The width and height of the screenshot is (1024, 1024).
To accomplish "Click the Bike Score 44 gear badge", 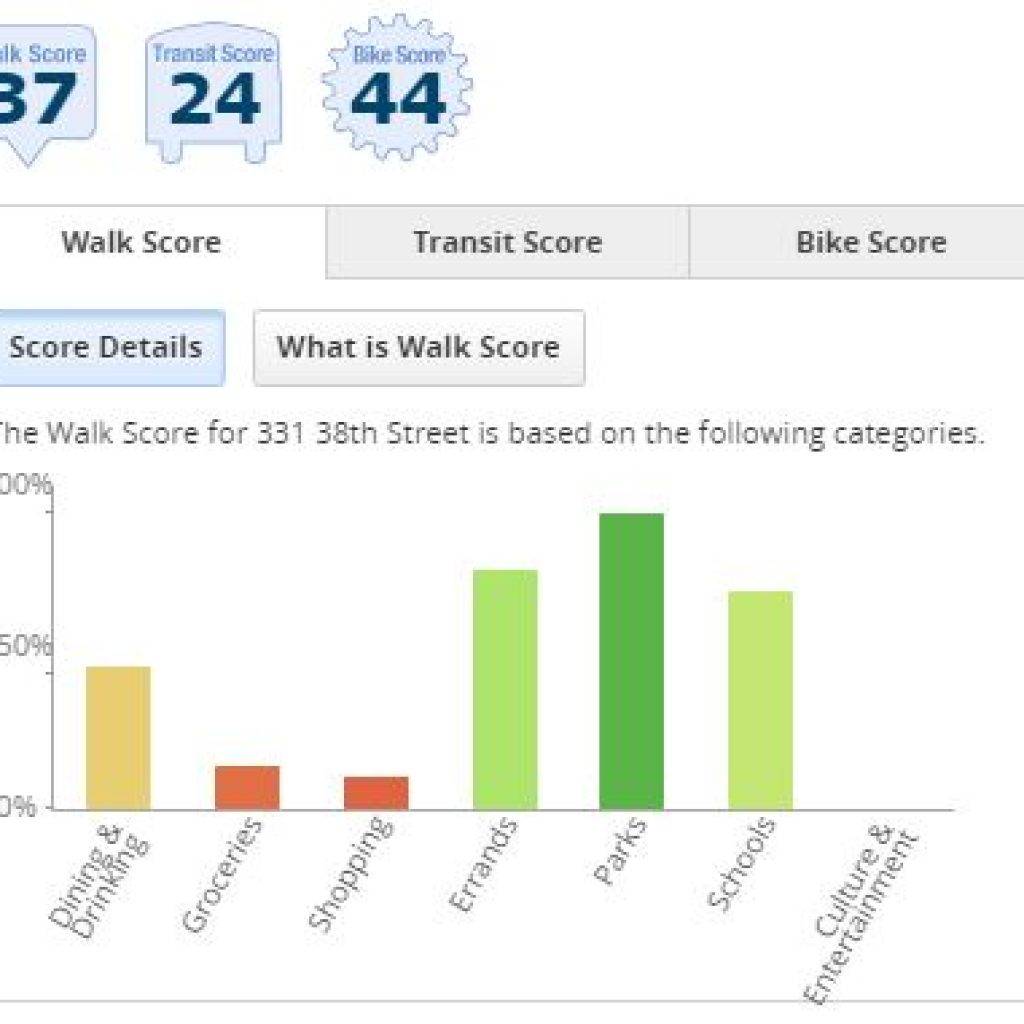I will tap(397, 88).
